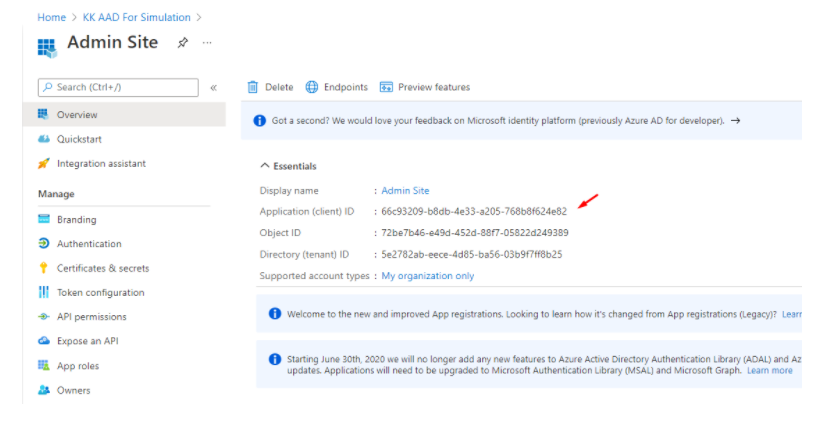822x421 pixels.
Task: Click the Overview grid icon in the sidebar
Action: 43,114
